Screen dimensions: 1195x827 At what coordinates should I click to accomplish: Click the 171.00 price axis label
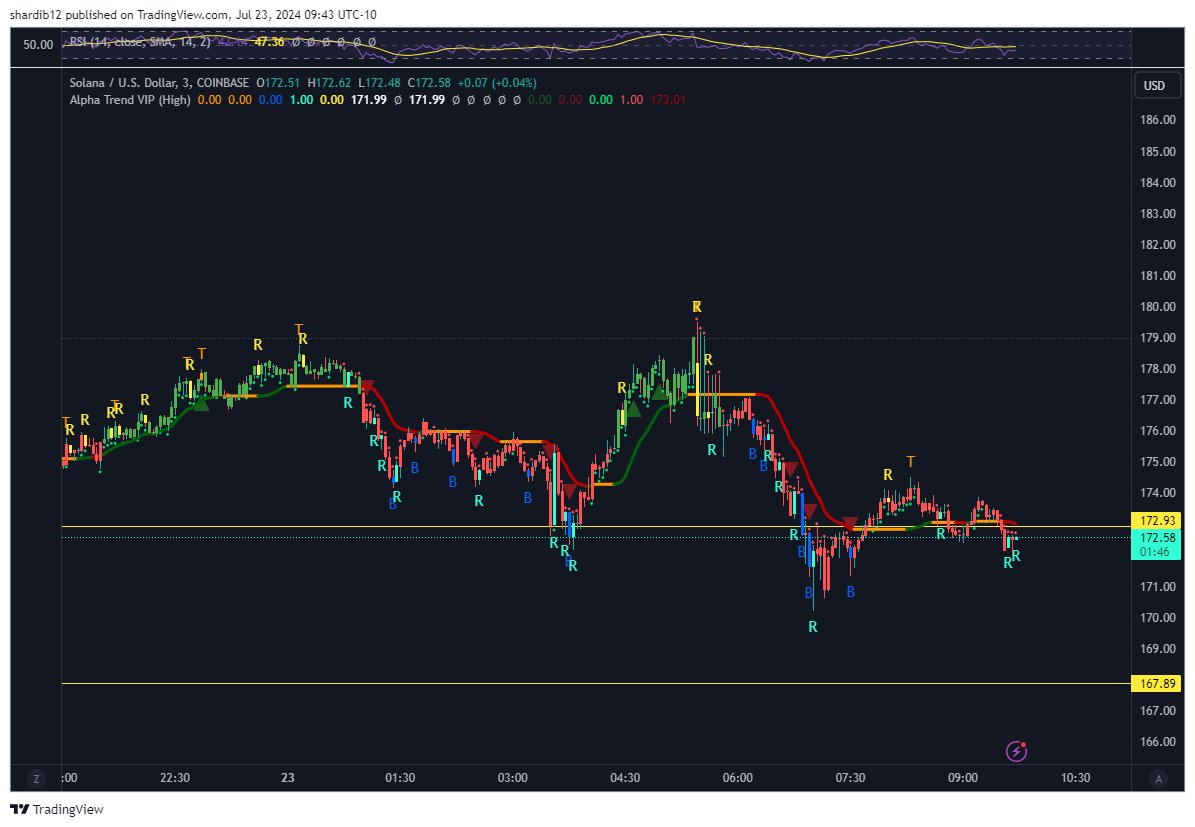point(1158,587)
